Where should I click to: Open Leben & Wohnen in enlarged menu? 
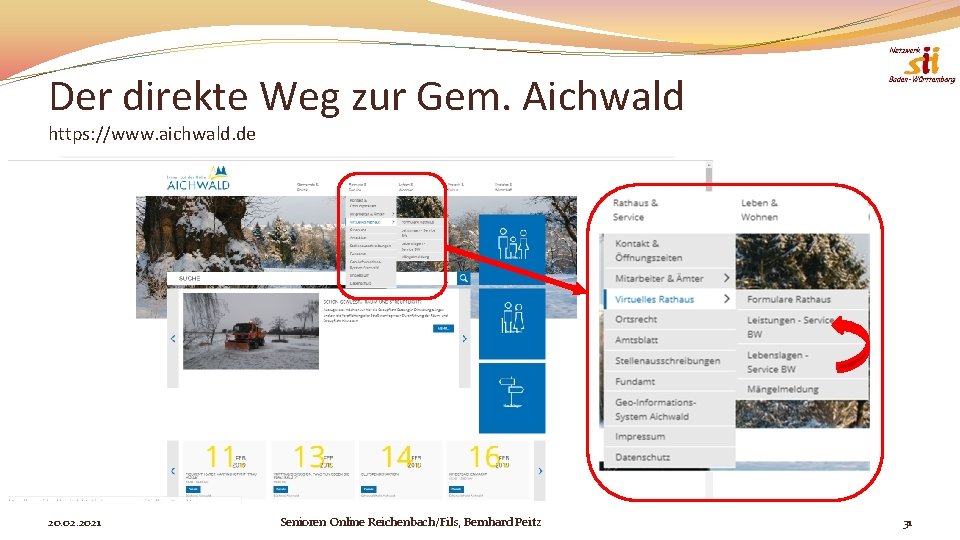tap(759, 209)
